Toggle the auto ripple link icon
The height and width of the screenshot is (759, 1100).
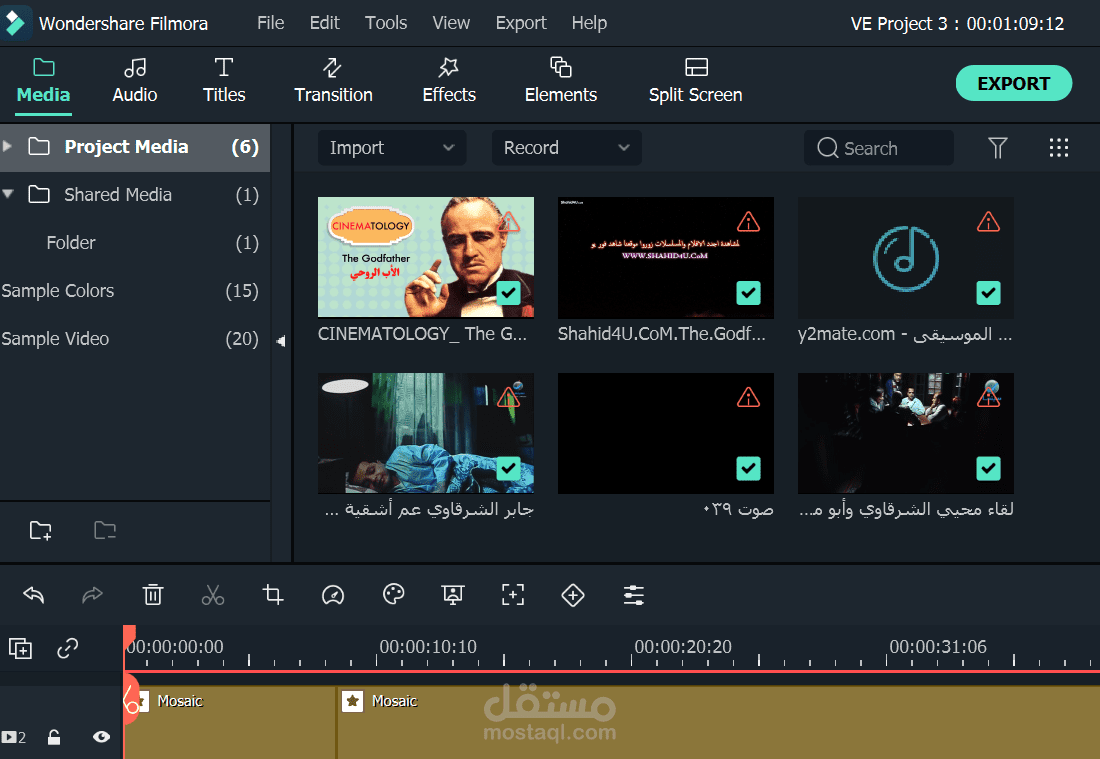coord(67,648)
